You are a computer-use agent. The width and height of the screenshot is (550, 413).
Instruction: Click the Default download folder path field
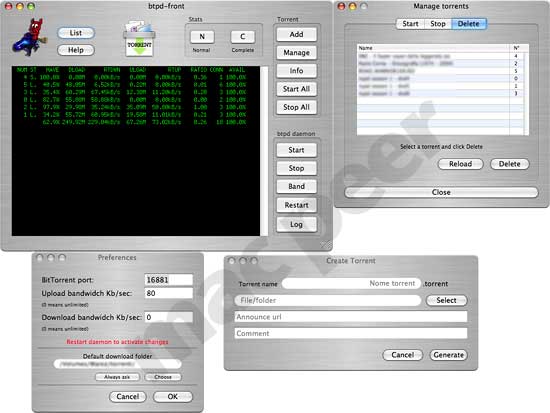point(118,364)
